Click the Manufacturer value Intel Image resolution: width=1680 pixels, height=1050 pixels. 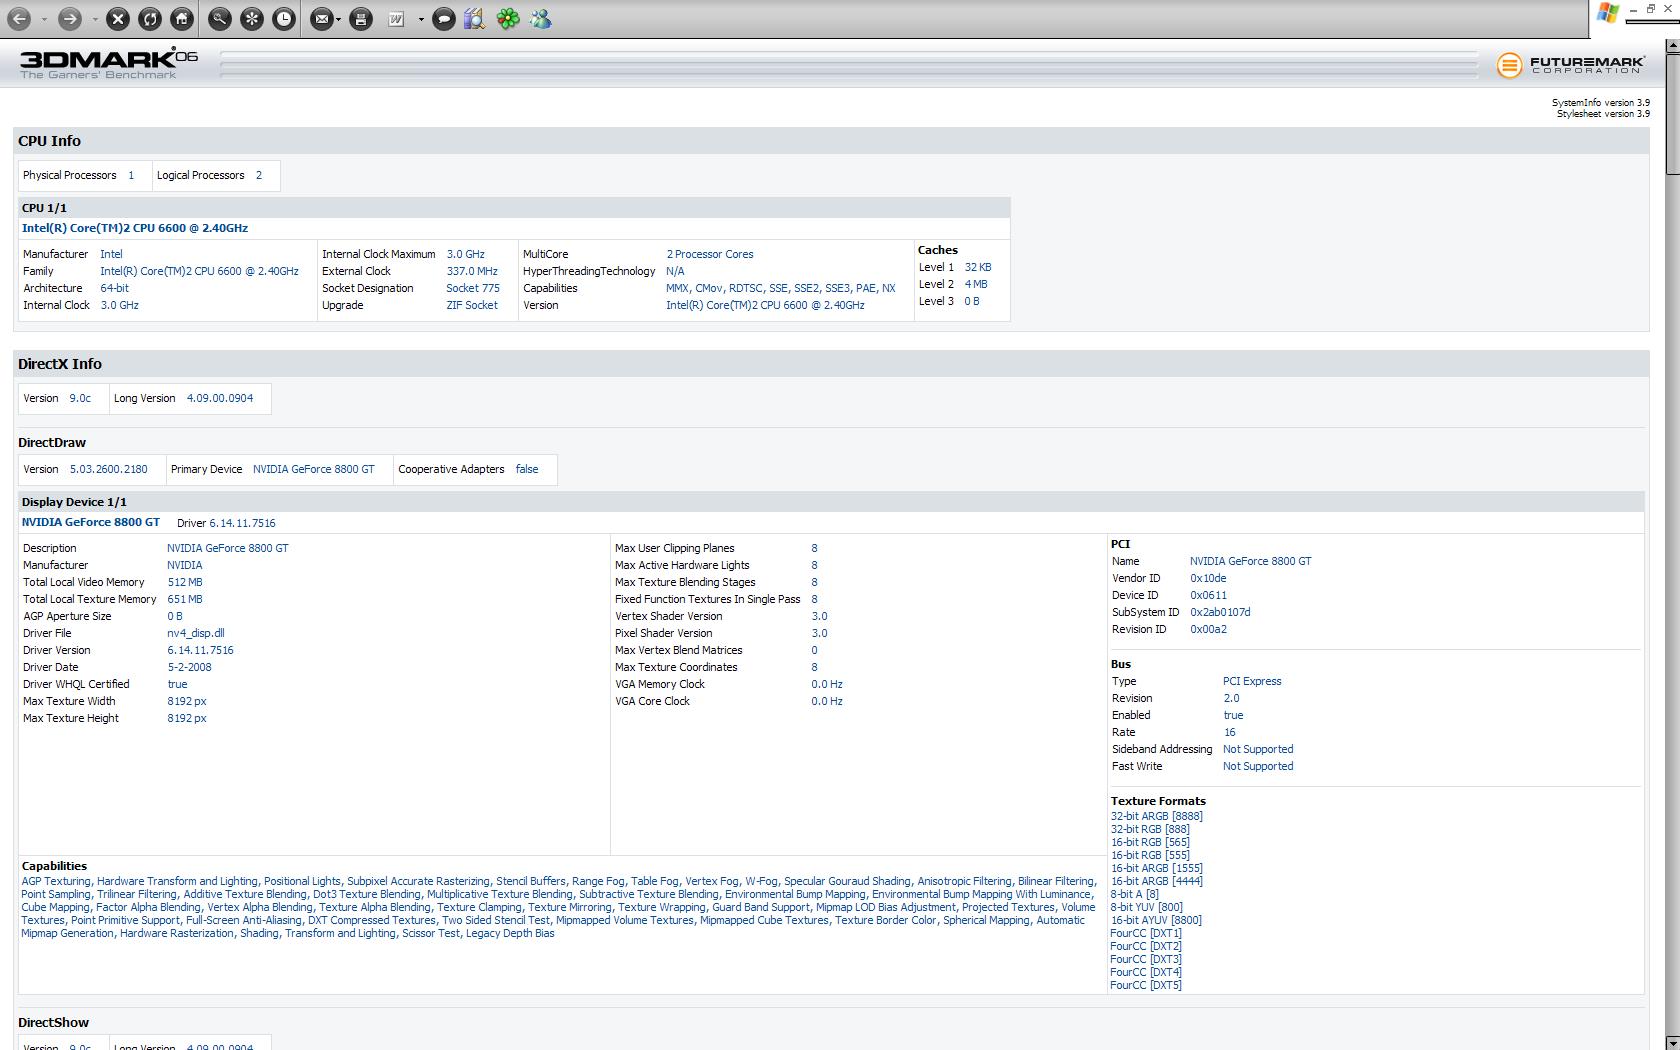[111, 254]
